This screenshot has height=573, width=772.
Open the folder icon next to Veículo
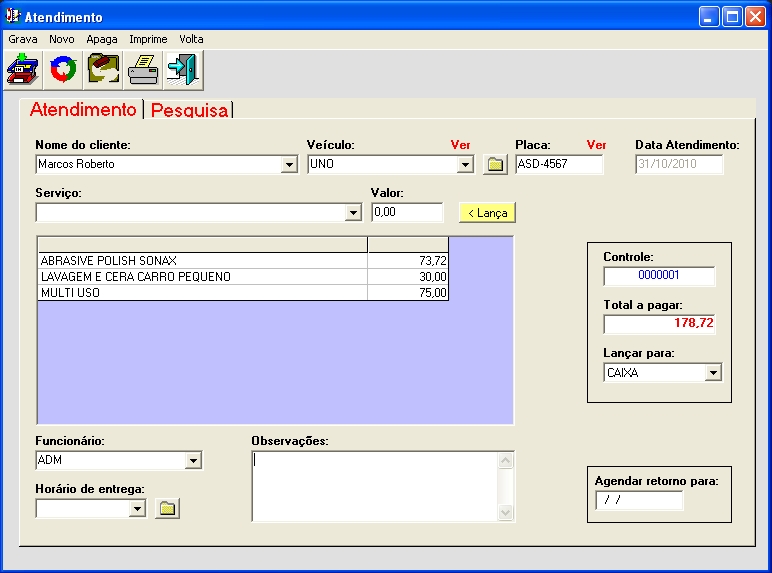pos(494,165)
